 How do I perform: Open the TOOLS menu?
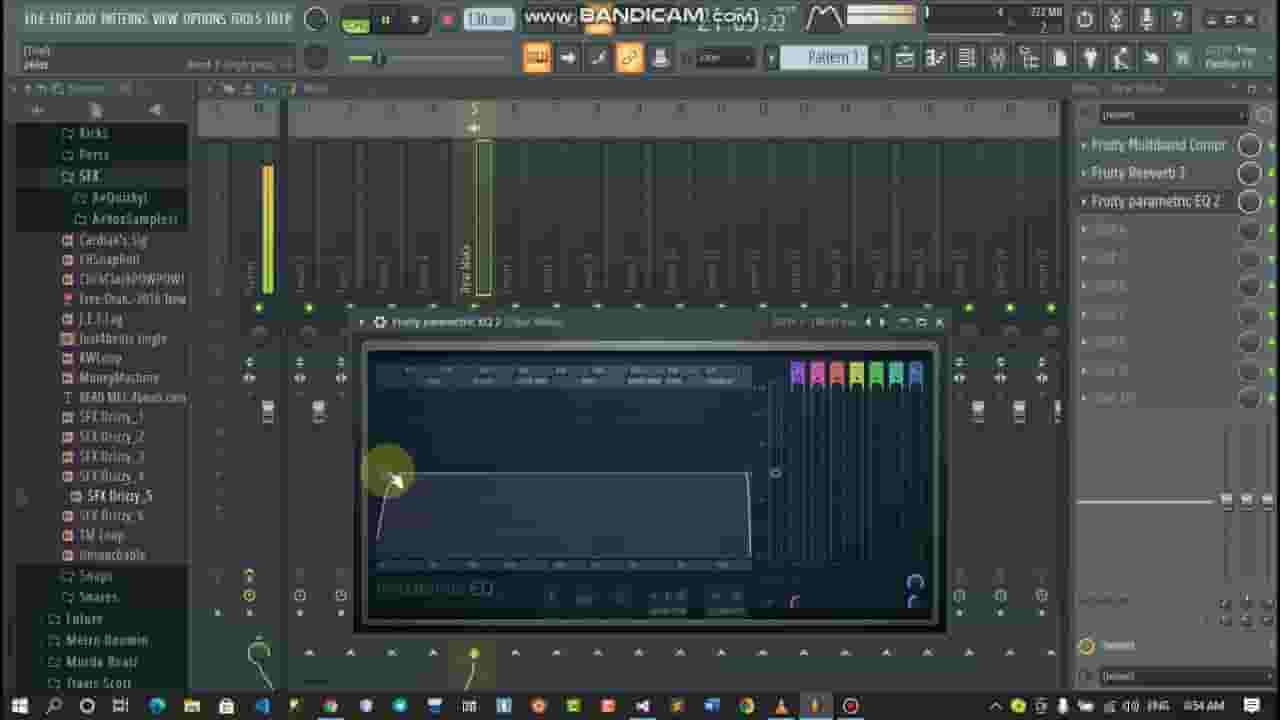(247, 19)
